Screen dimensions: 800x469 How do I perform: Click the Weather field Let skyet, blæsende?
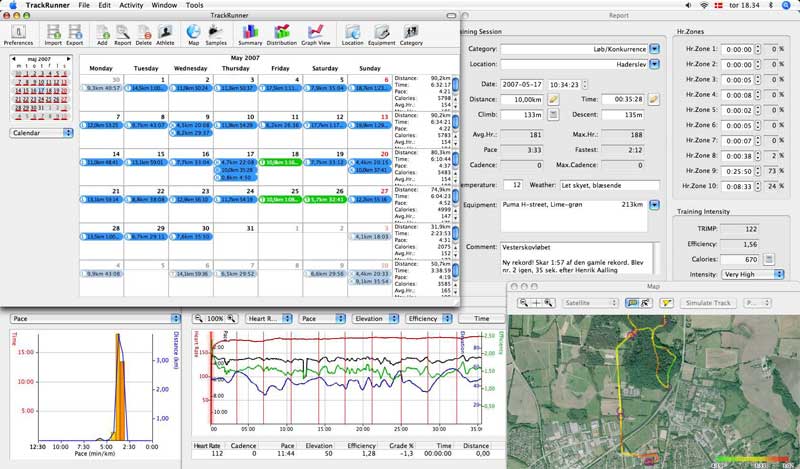click(610, 185)
